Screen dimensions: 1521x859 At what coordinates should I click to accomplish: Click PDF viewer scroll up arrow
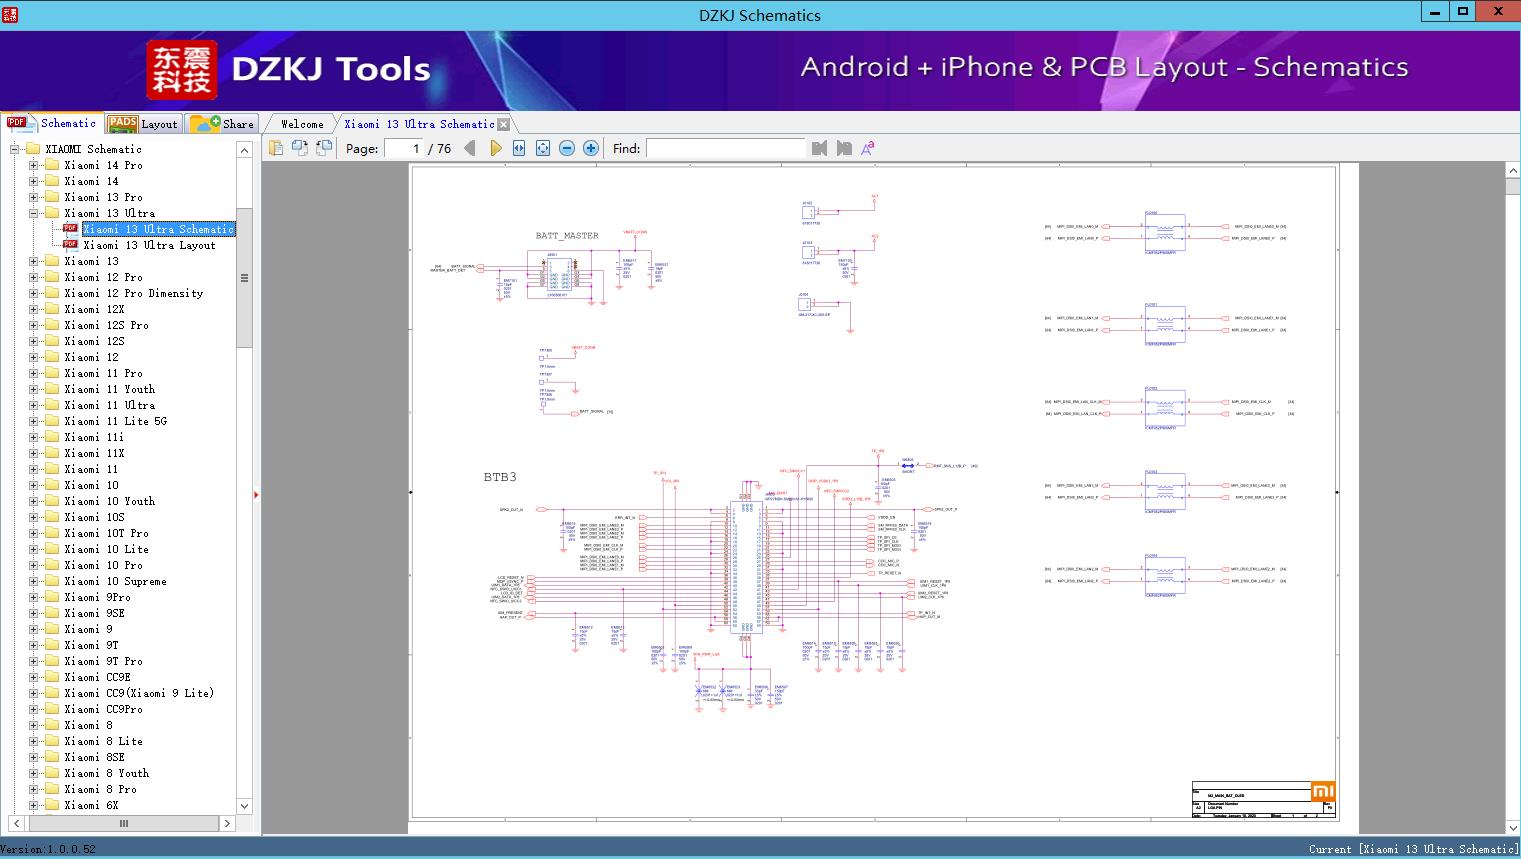(x=1512, y=172)
